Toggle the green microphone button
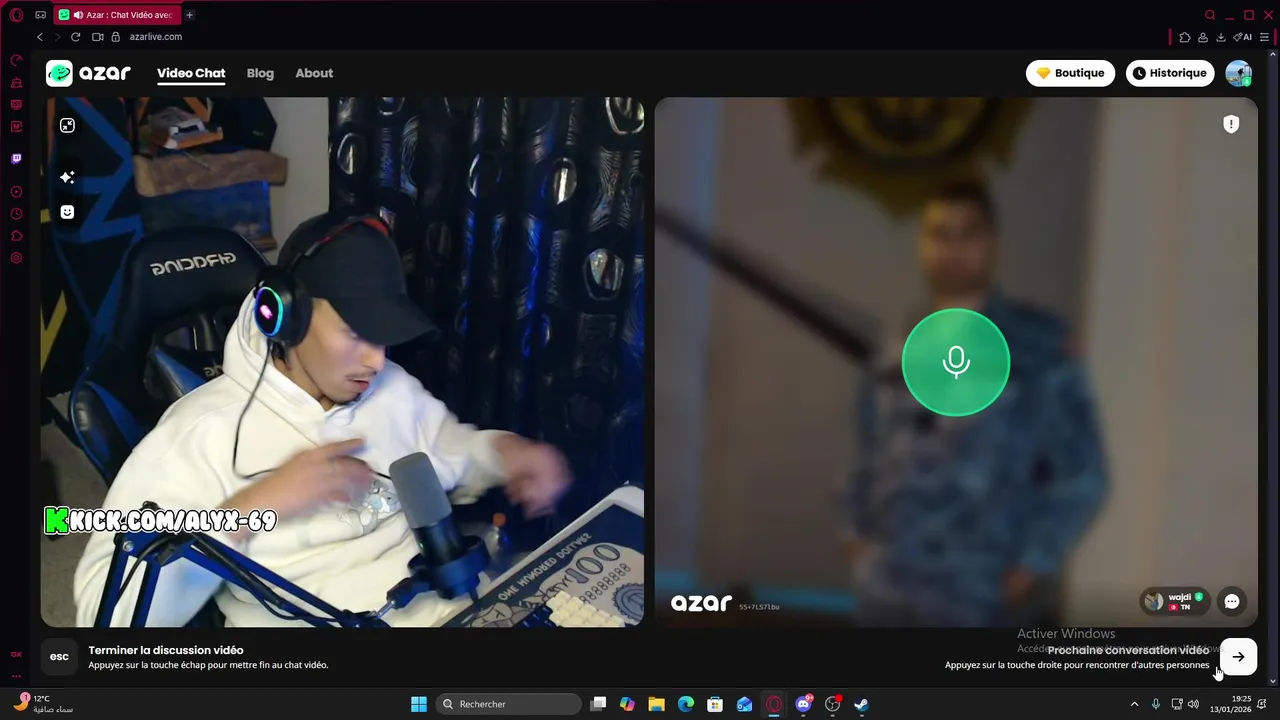This screenshot has width=1280, height=720. [x=956, y=362]
